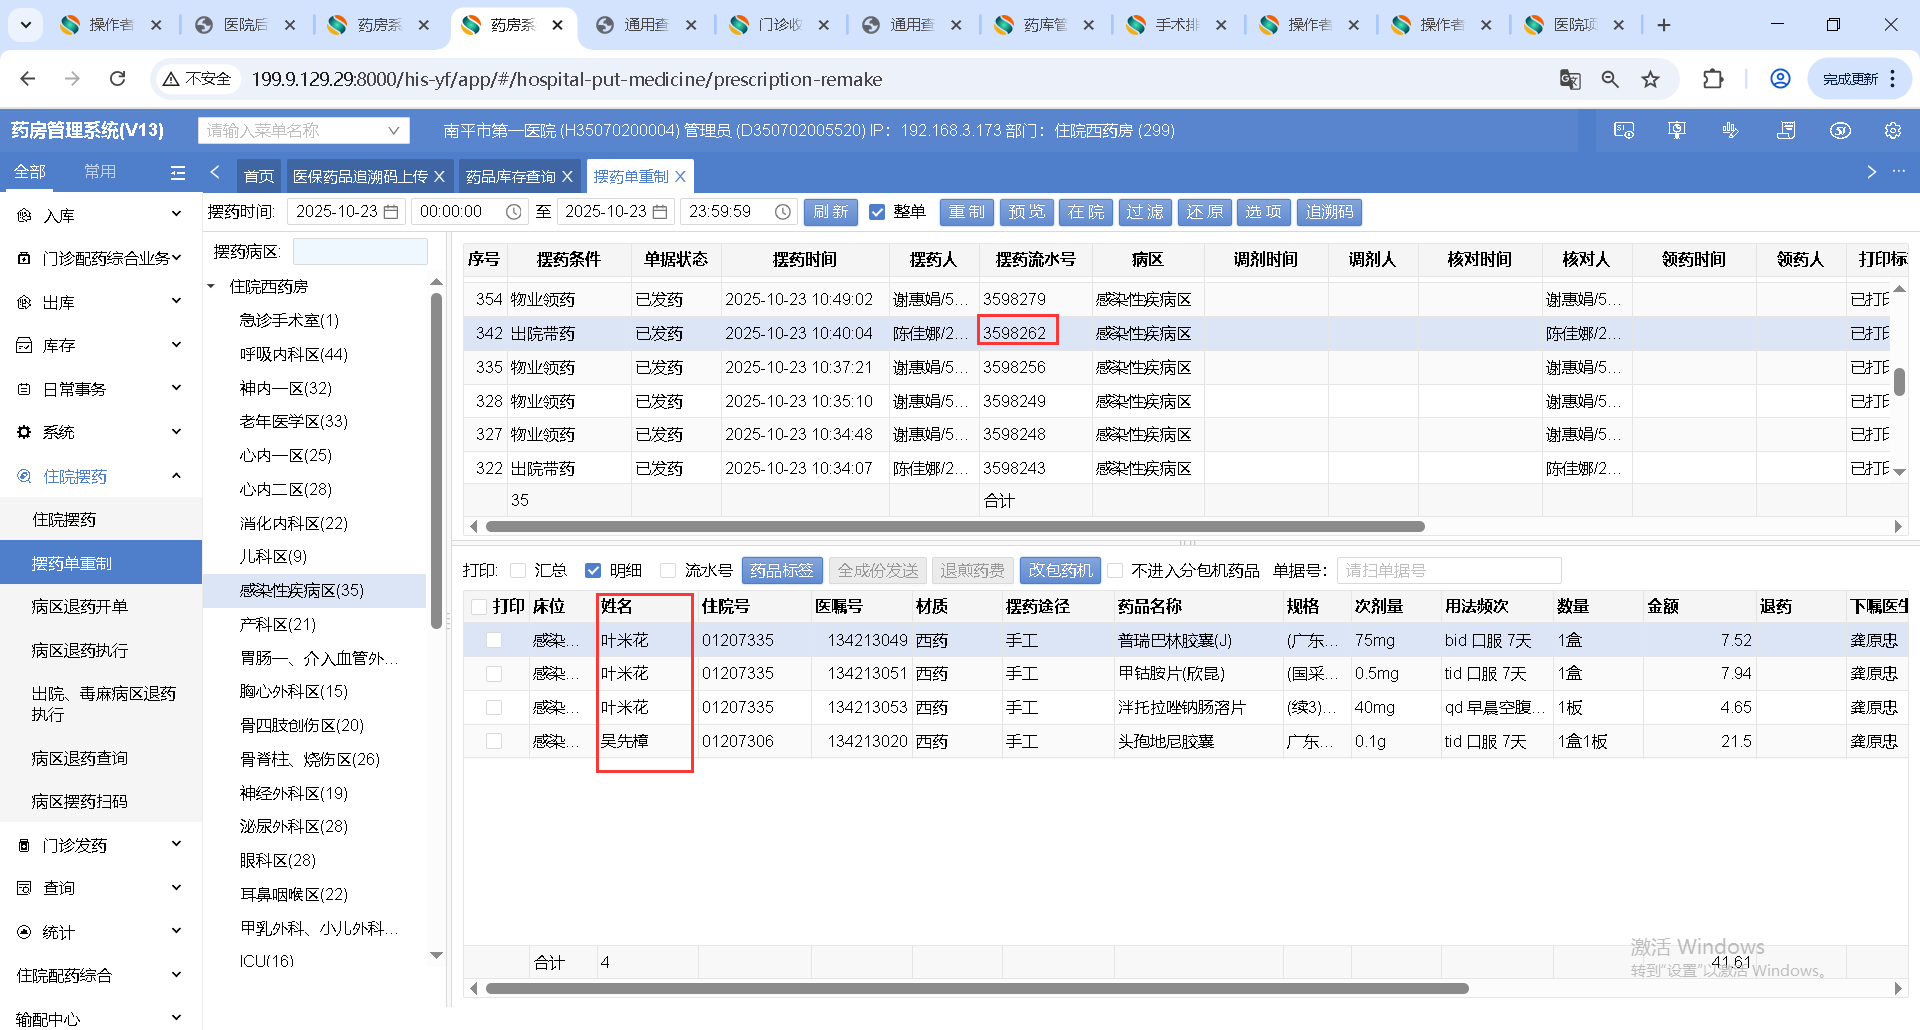Image resolution: width=1920 pixels, height=1030 pixels.
Task: Expand the 库存 sidebar menu
Action: pyautogui.click(x=100, y=345)
